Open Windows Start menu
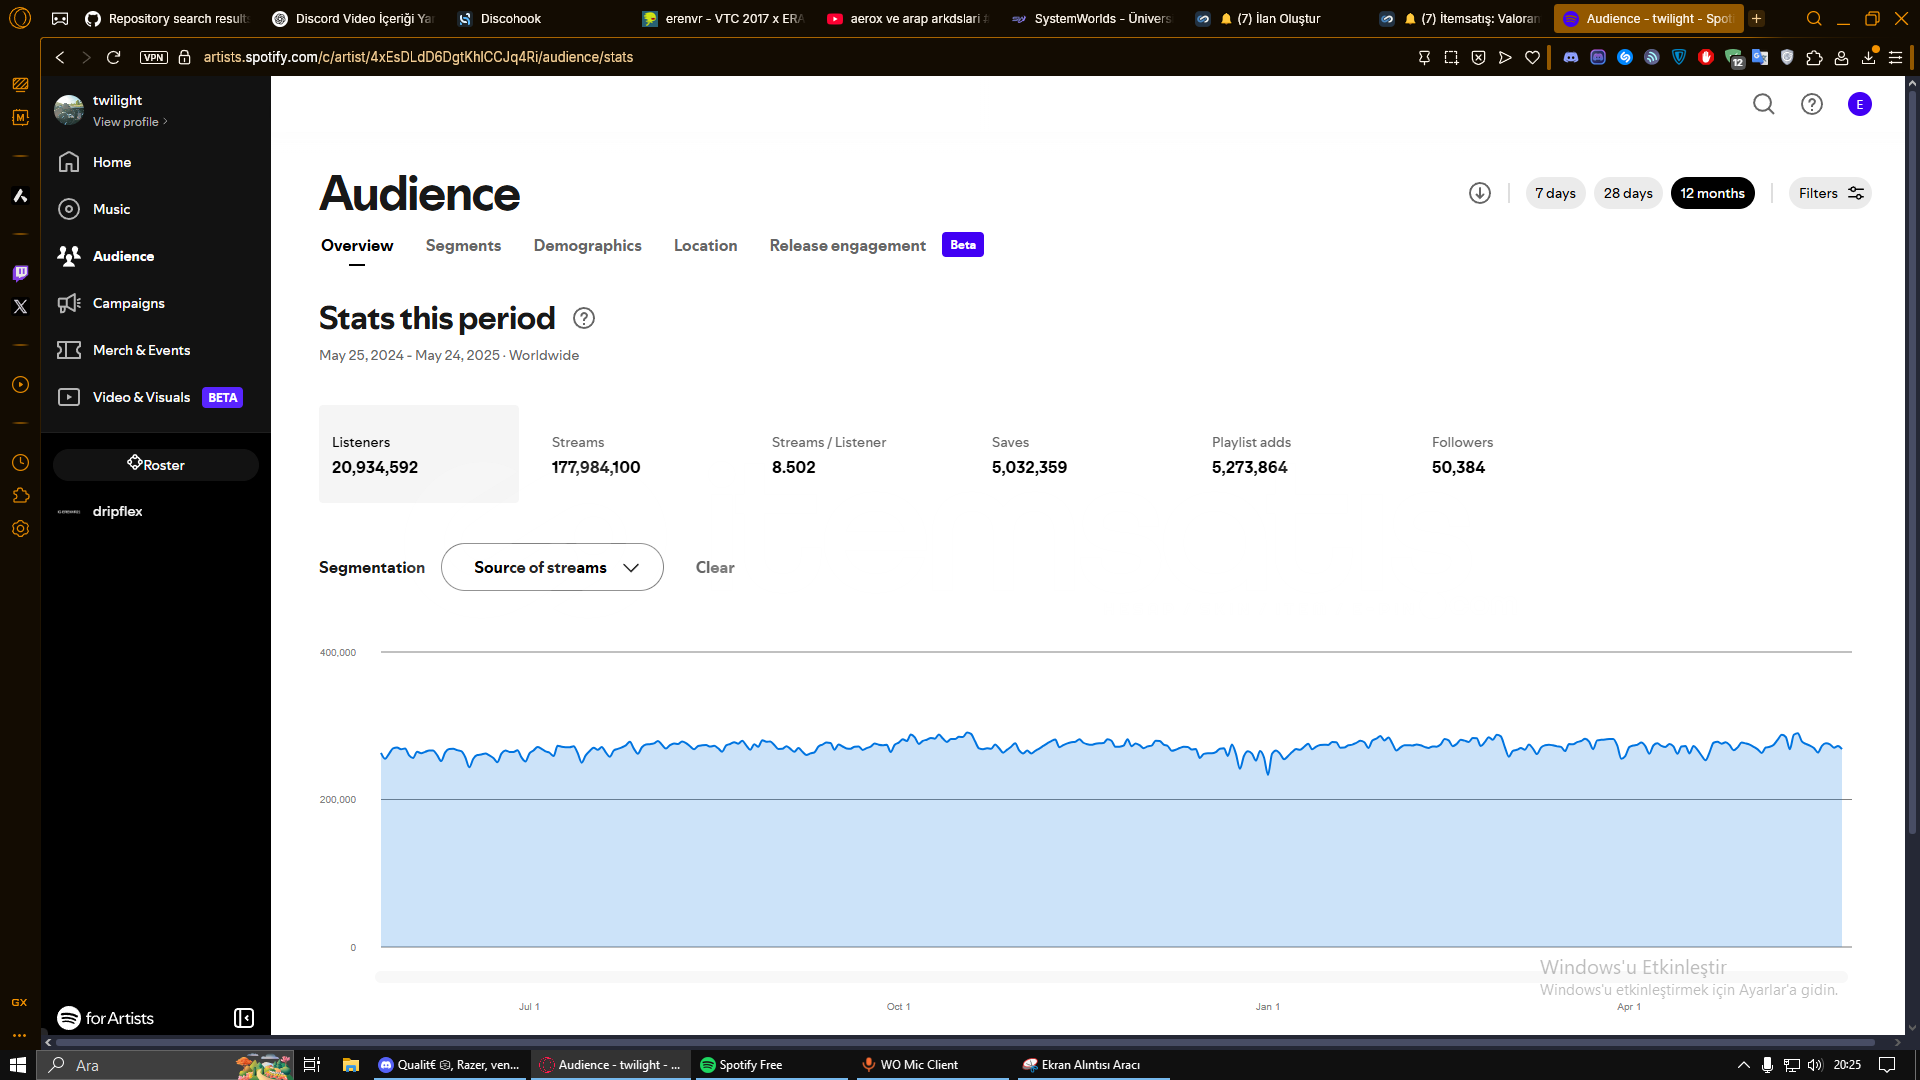Viewport: 1920px width, 1080px height. [x=18, y=1065]
